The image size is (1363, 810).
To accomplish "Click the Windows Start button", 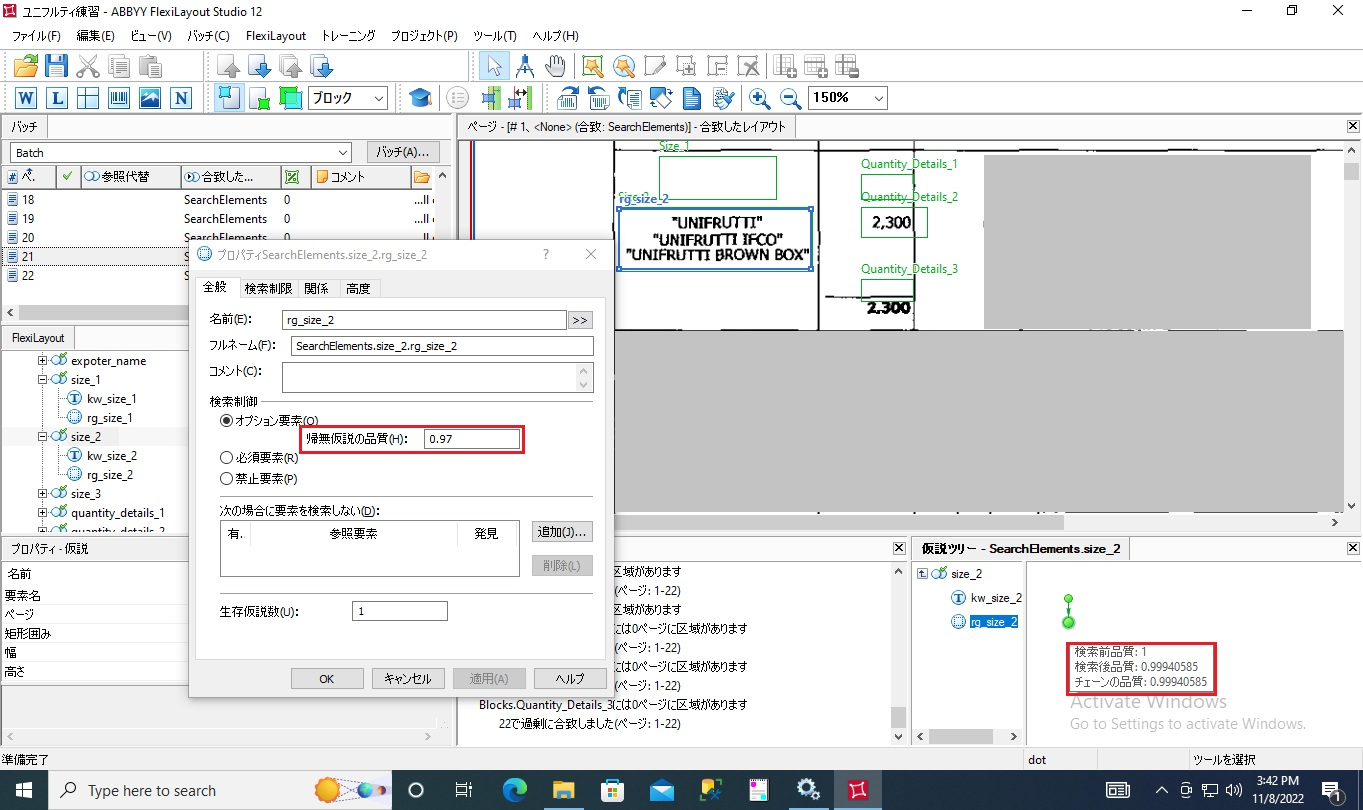I will [x=23, y=790].
